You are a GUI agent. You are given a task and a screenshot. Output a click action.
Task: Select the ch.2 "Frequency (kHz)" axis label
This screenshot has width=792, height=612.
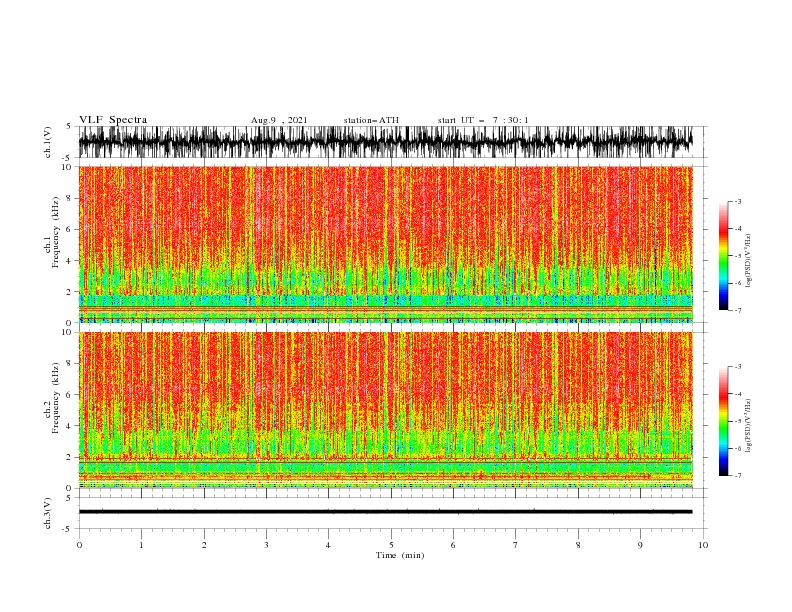point(56,398)
